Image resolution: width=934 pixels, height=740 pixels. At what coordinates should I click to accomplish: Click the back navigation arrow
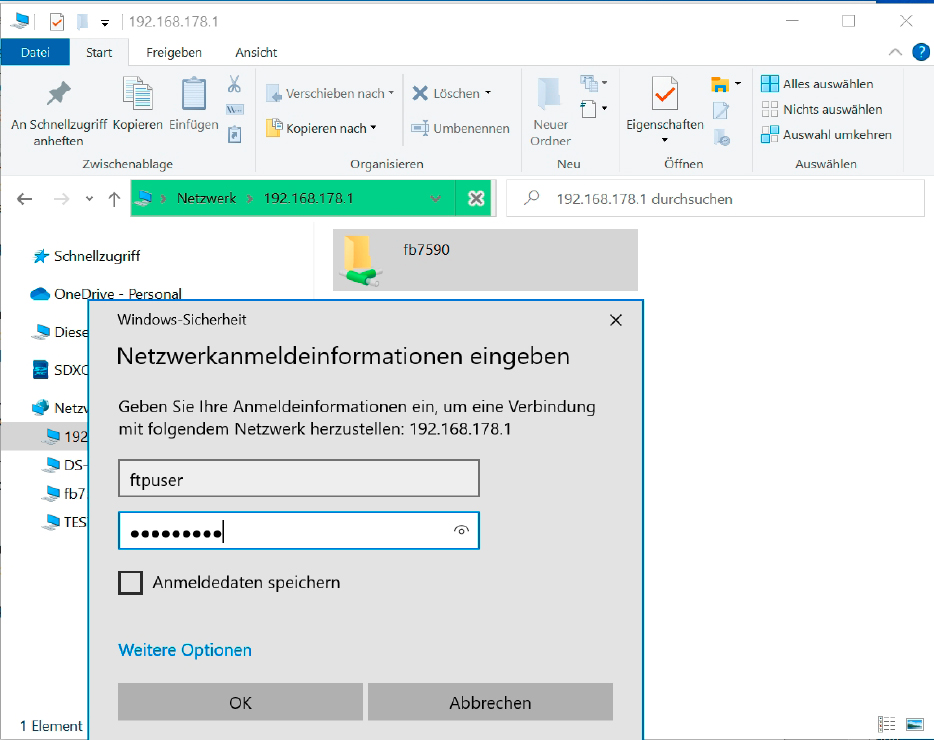(23, 197)
